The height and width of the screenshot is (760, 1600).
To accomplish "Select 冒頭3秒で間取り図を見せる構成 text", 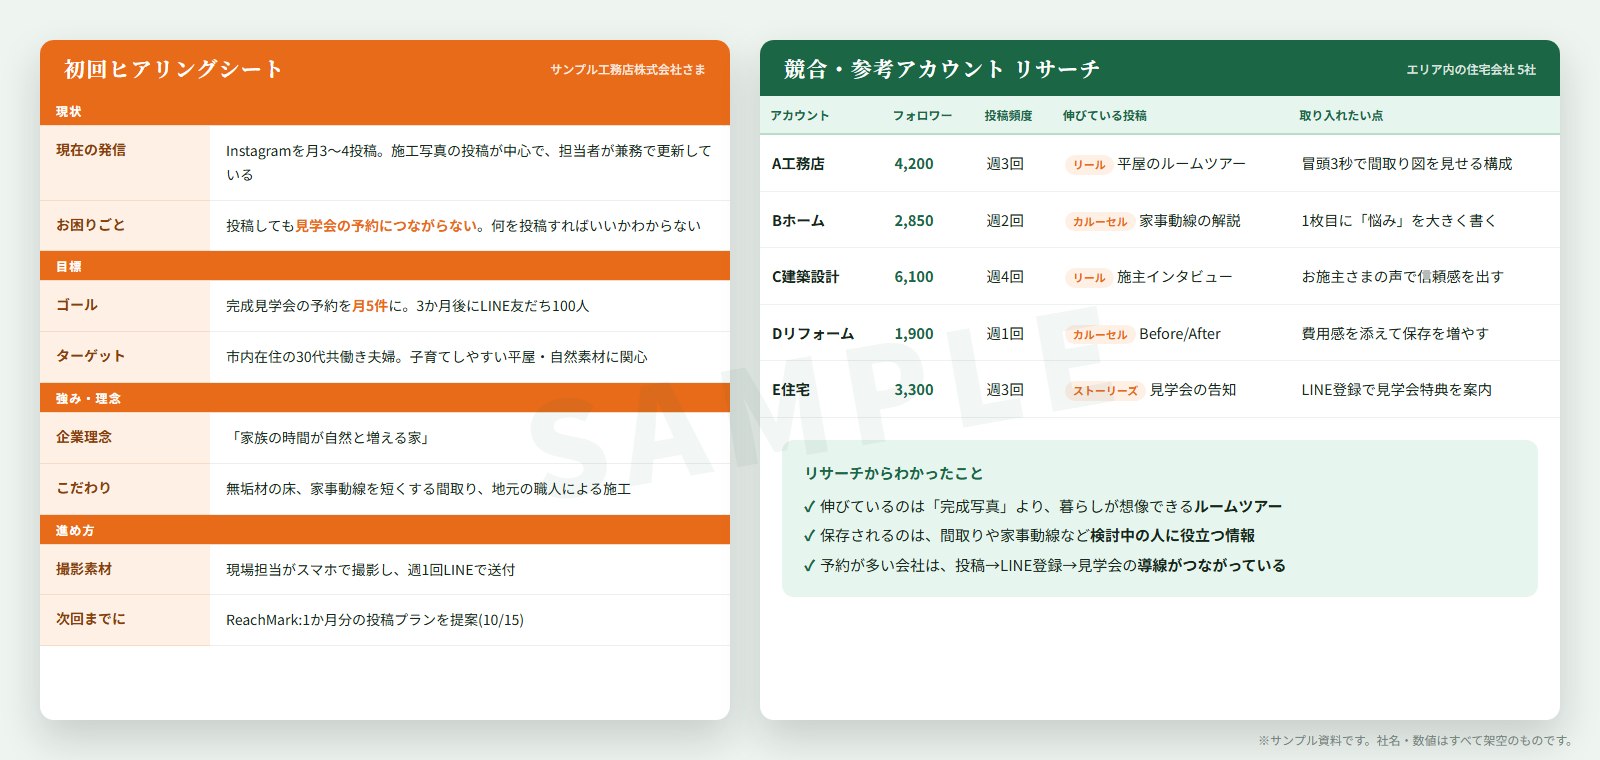I will (x=1407, y=164).
